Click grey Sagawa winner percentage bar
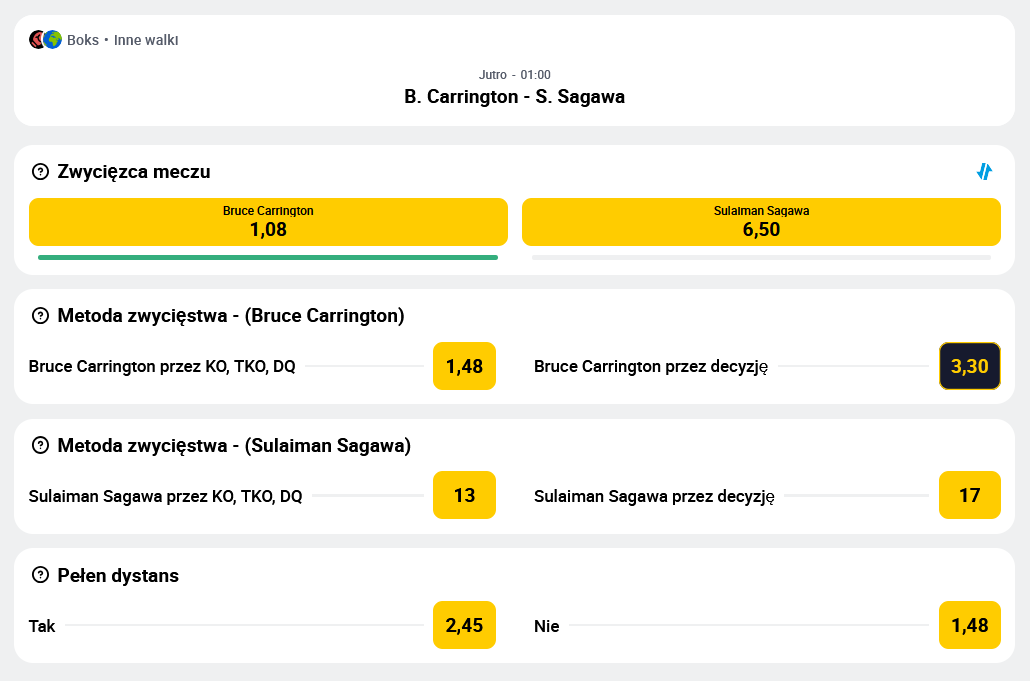This screenshot has height=681, width=1030. pos(761,257)
